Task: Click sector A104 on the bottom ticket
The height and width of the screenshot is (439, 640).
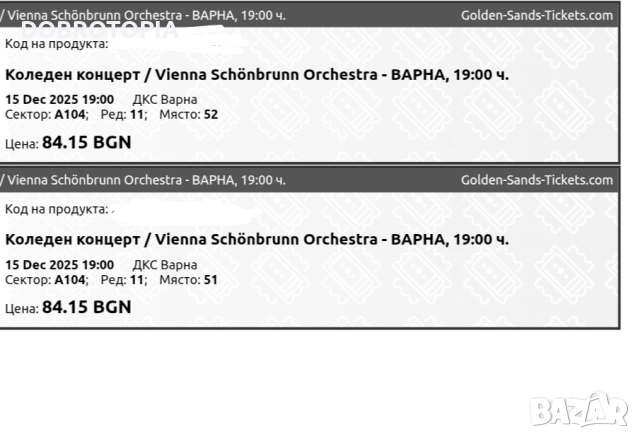Action: point(70,279)
